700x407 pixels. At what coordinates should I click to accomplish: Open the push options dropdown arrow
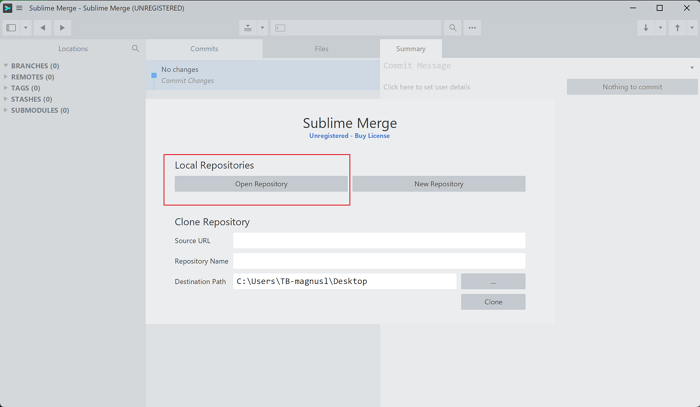tap(692, 28)
